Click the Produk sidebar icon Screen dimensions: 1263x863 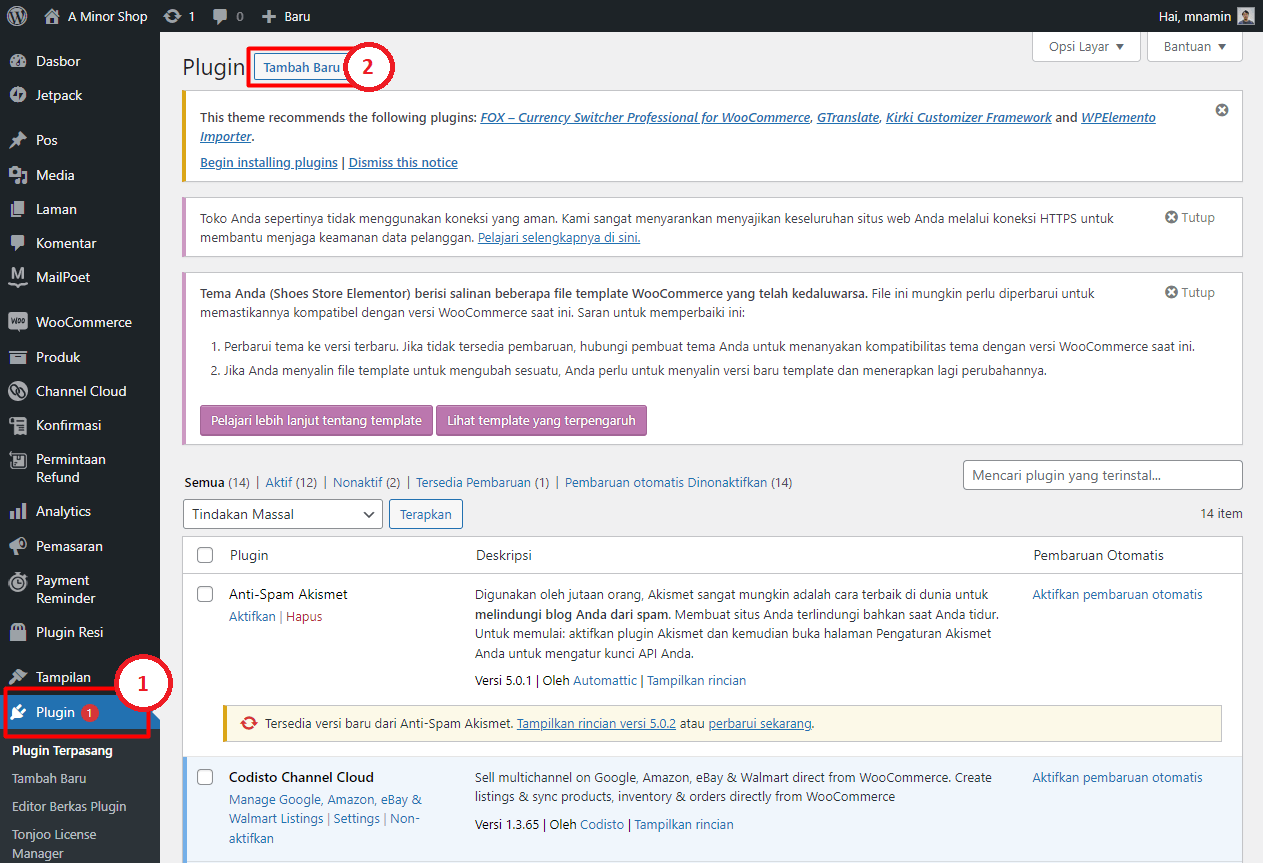[20, 357]
